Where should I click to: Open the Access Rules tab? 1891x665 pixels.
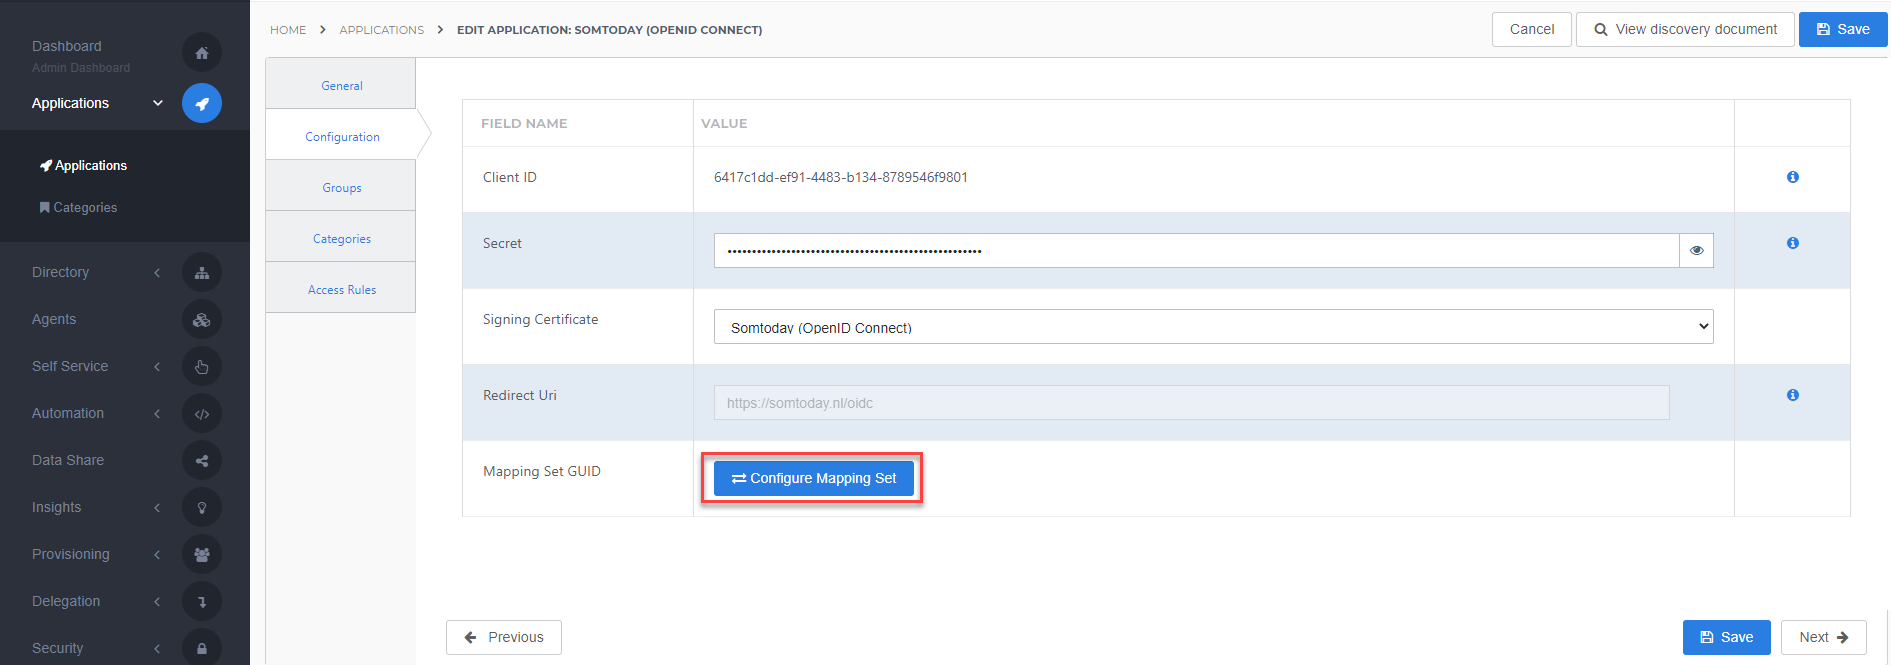click(341, 288)
